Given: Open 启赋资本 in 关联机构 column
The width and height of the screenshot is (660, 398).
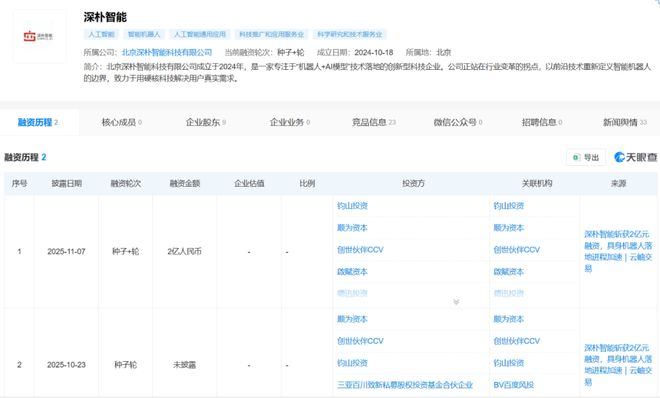Looking at the screenshot, I should click(x=509, y=271).
